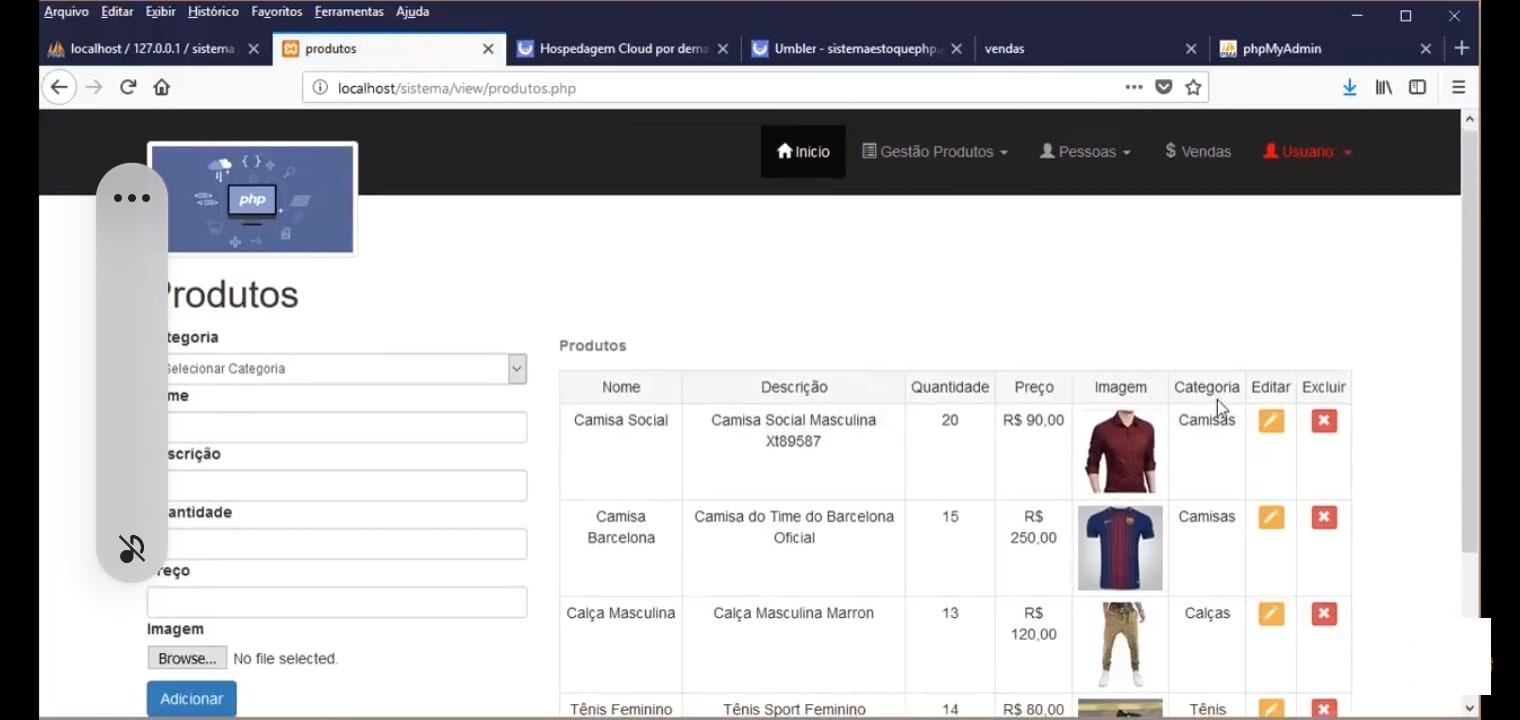Close the vendas tab
This screenshot has width=1520, height=720.
tap(1191, 48)
